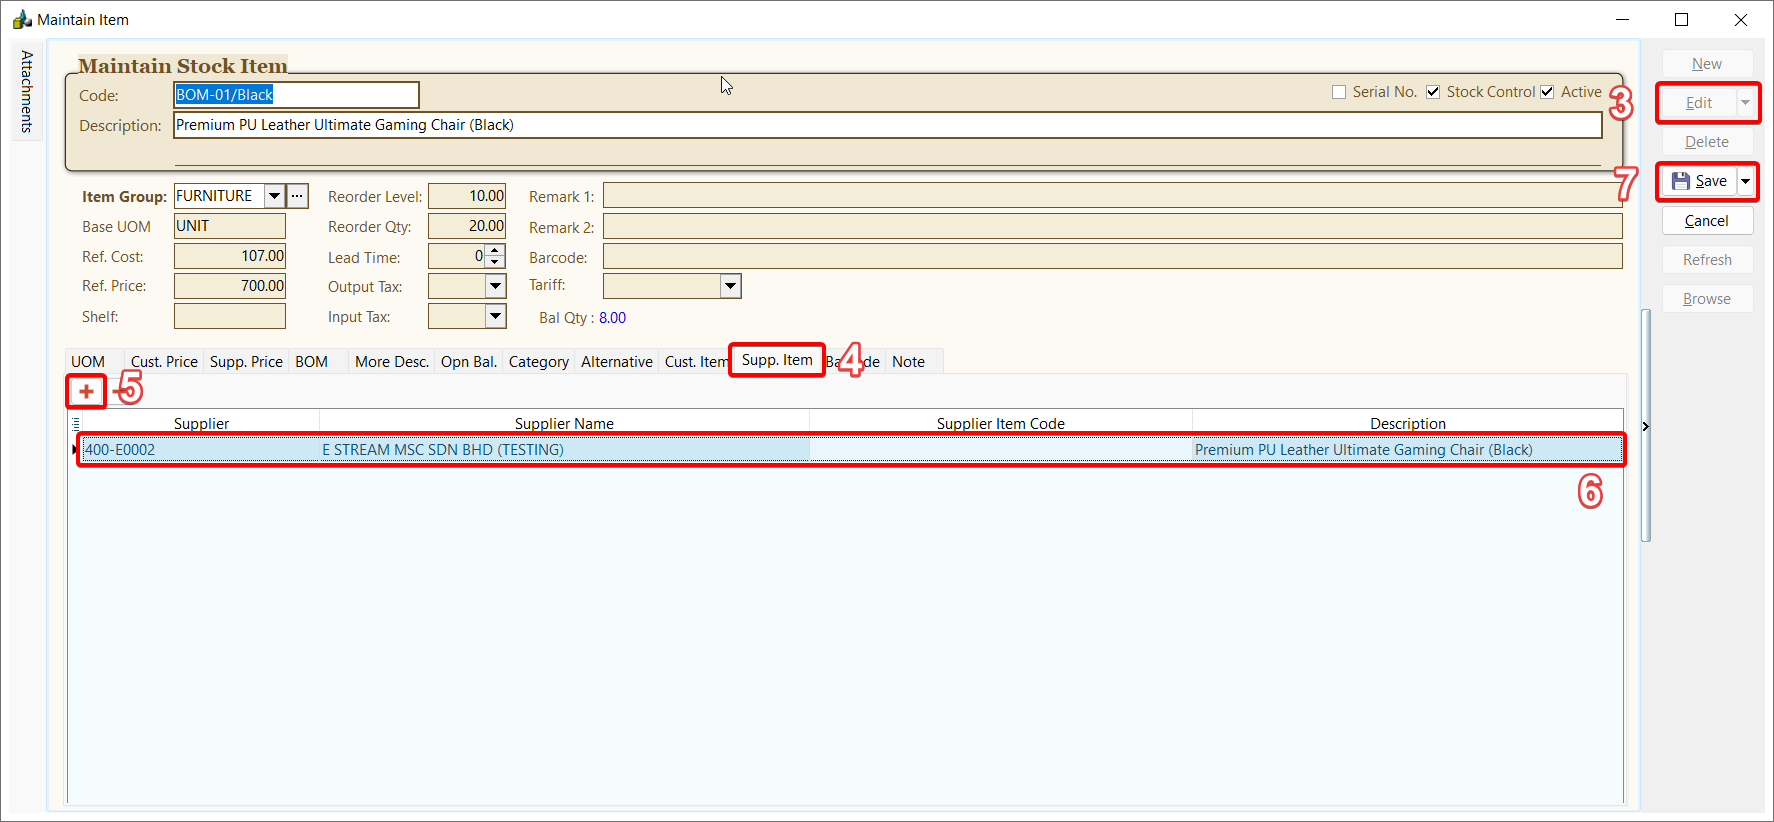Increase Lead Time with the up spinner arrow
The image size is (1774, 822).
coord(495,251)
